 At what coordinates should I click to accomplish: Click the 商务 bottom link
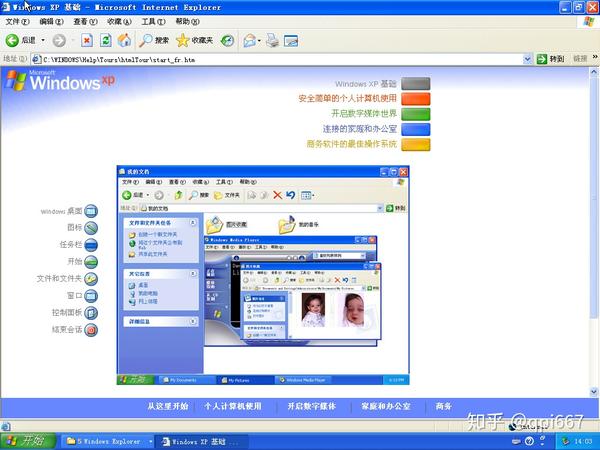click(443, 406)
